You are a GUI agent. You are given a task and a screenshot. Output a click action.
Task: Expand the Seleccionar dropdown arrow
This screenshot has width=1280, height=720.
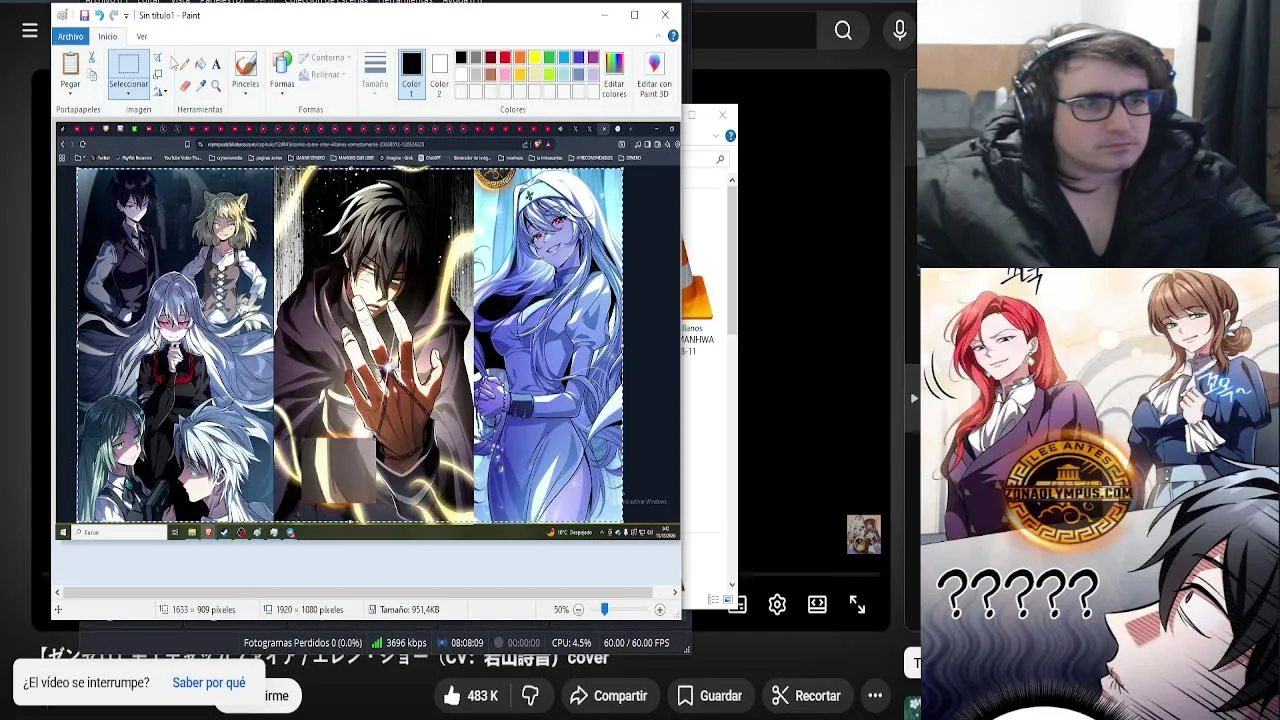(x=128, y=93)
